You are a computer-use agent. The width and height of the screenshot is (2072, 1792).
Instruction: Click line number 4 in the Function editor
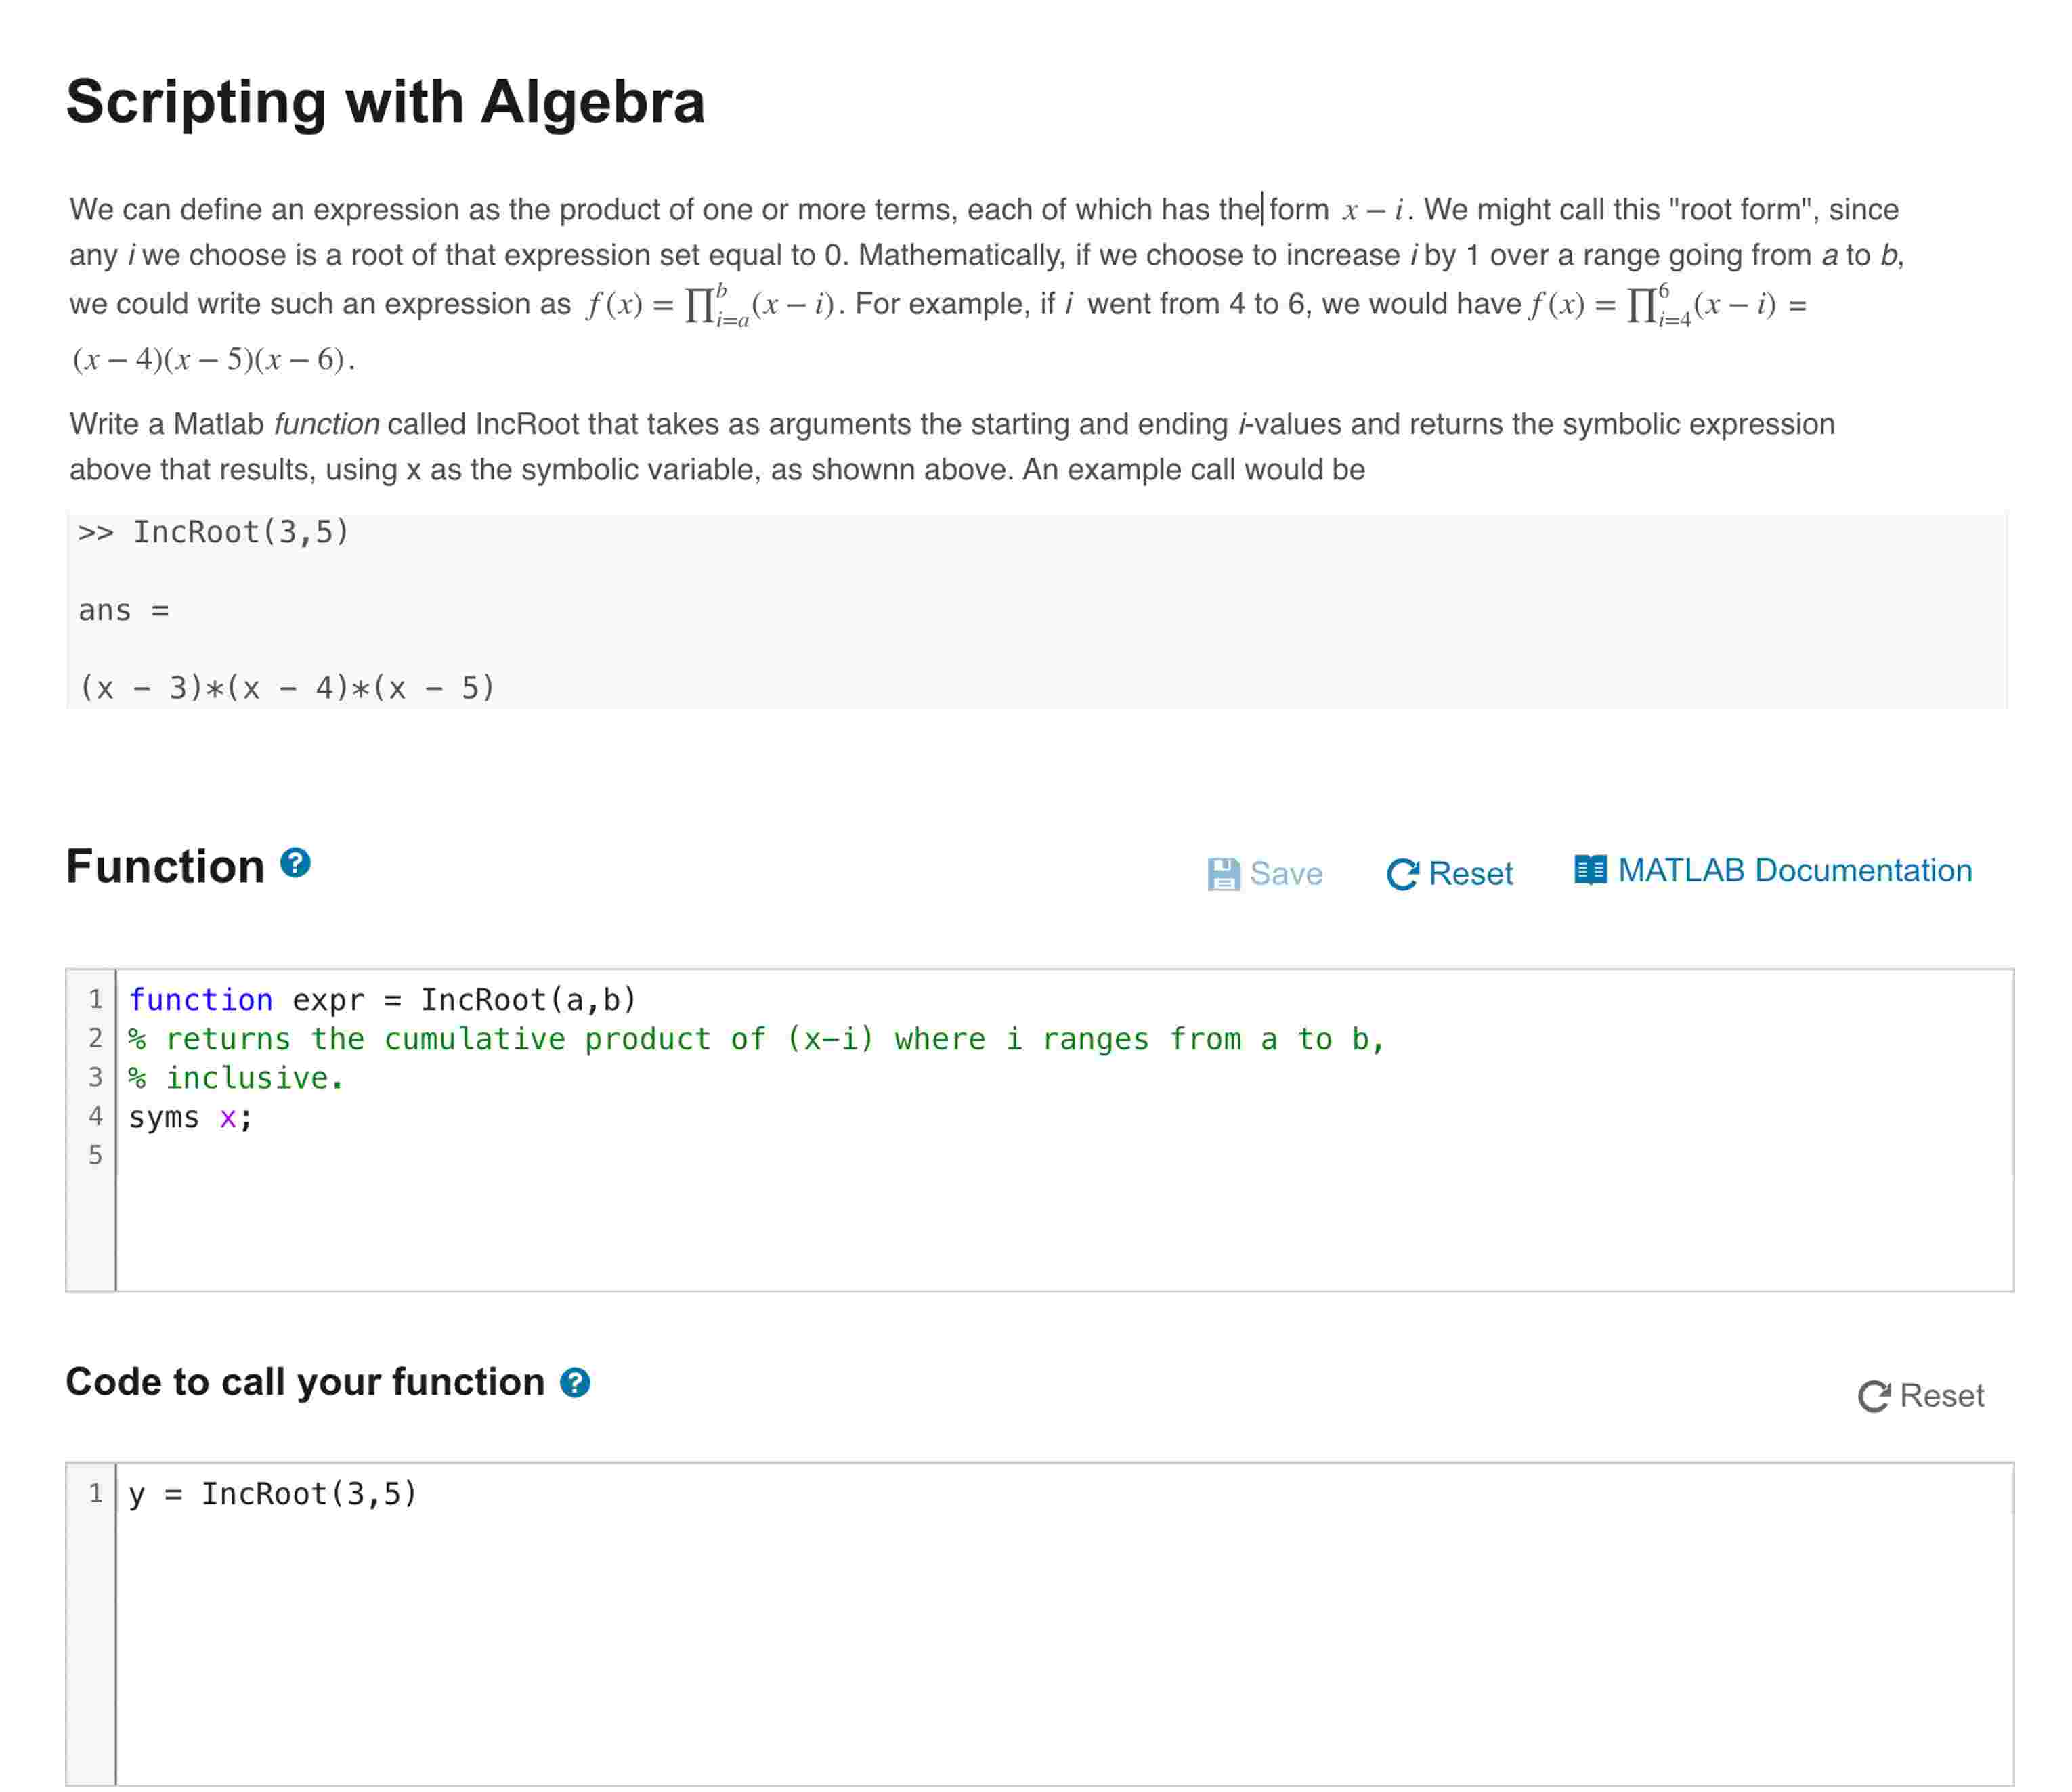coord(95,1117)
